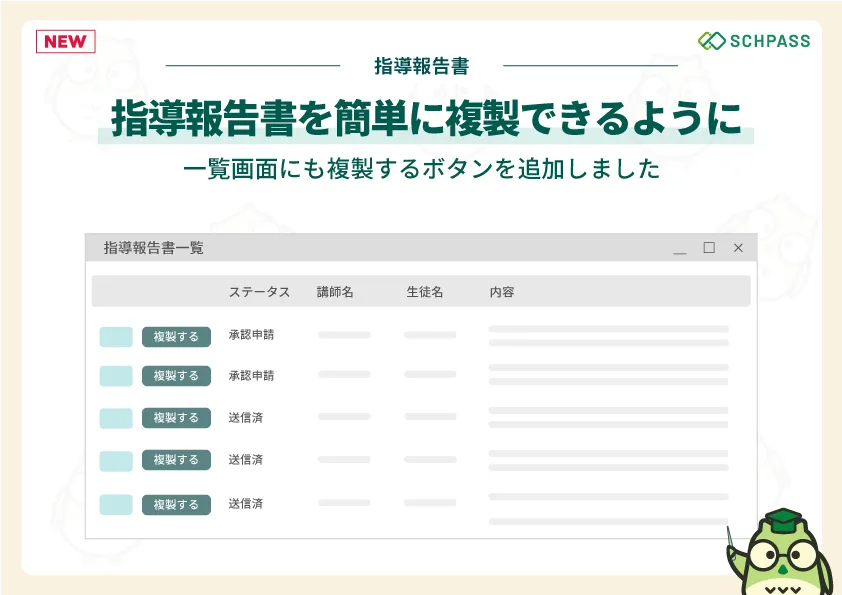Viewport: 842px width, 595px height.
Task: Click the 講師名 column header
Action: pos(335,292)
